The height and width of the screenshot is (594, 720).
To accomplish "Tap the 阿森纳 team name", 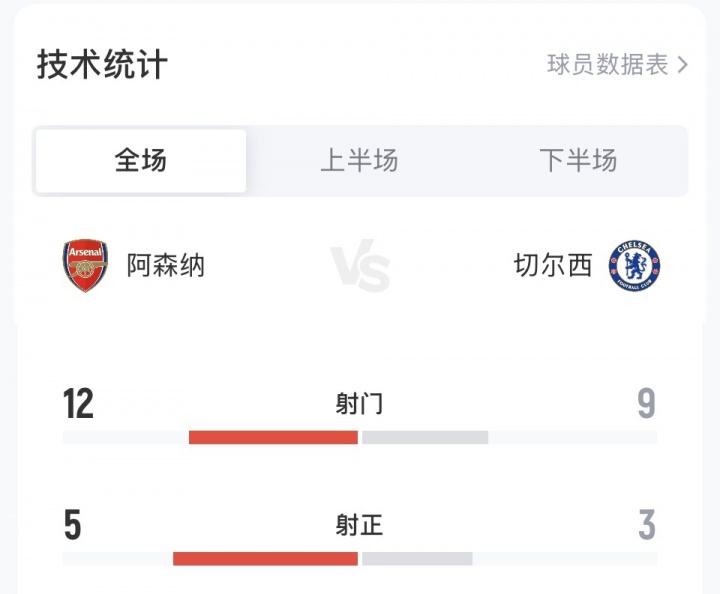I will tap(166, 266).
